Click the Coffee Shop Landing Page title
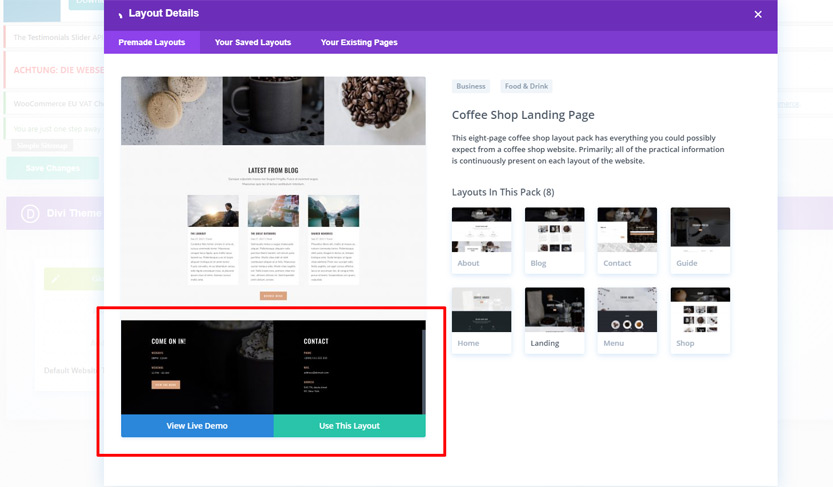The height and width of the screenshot is (487, 833). 523,115
